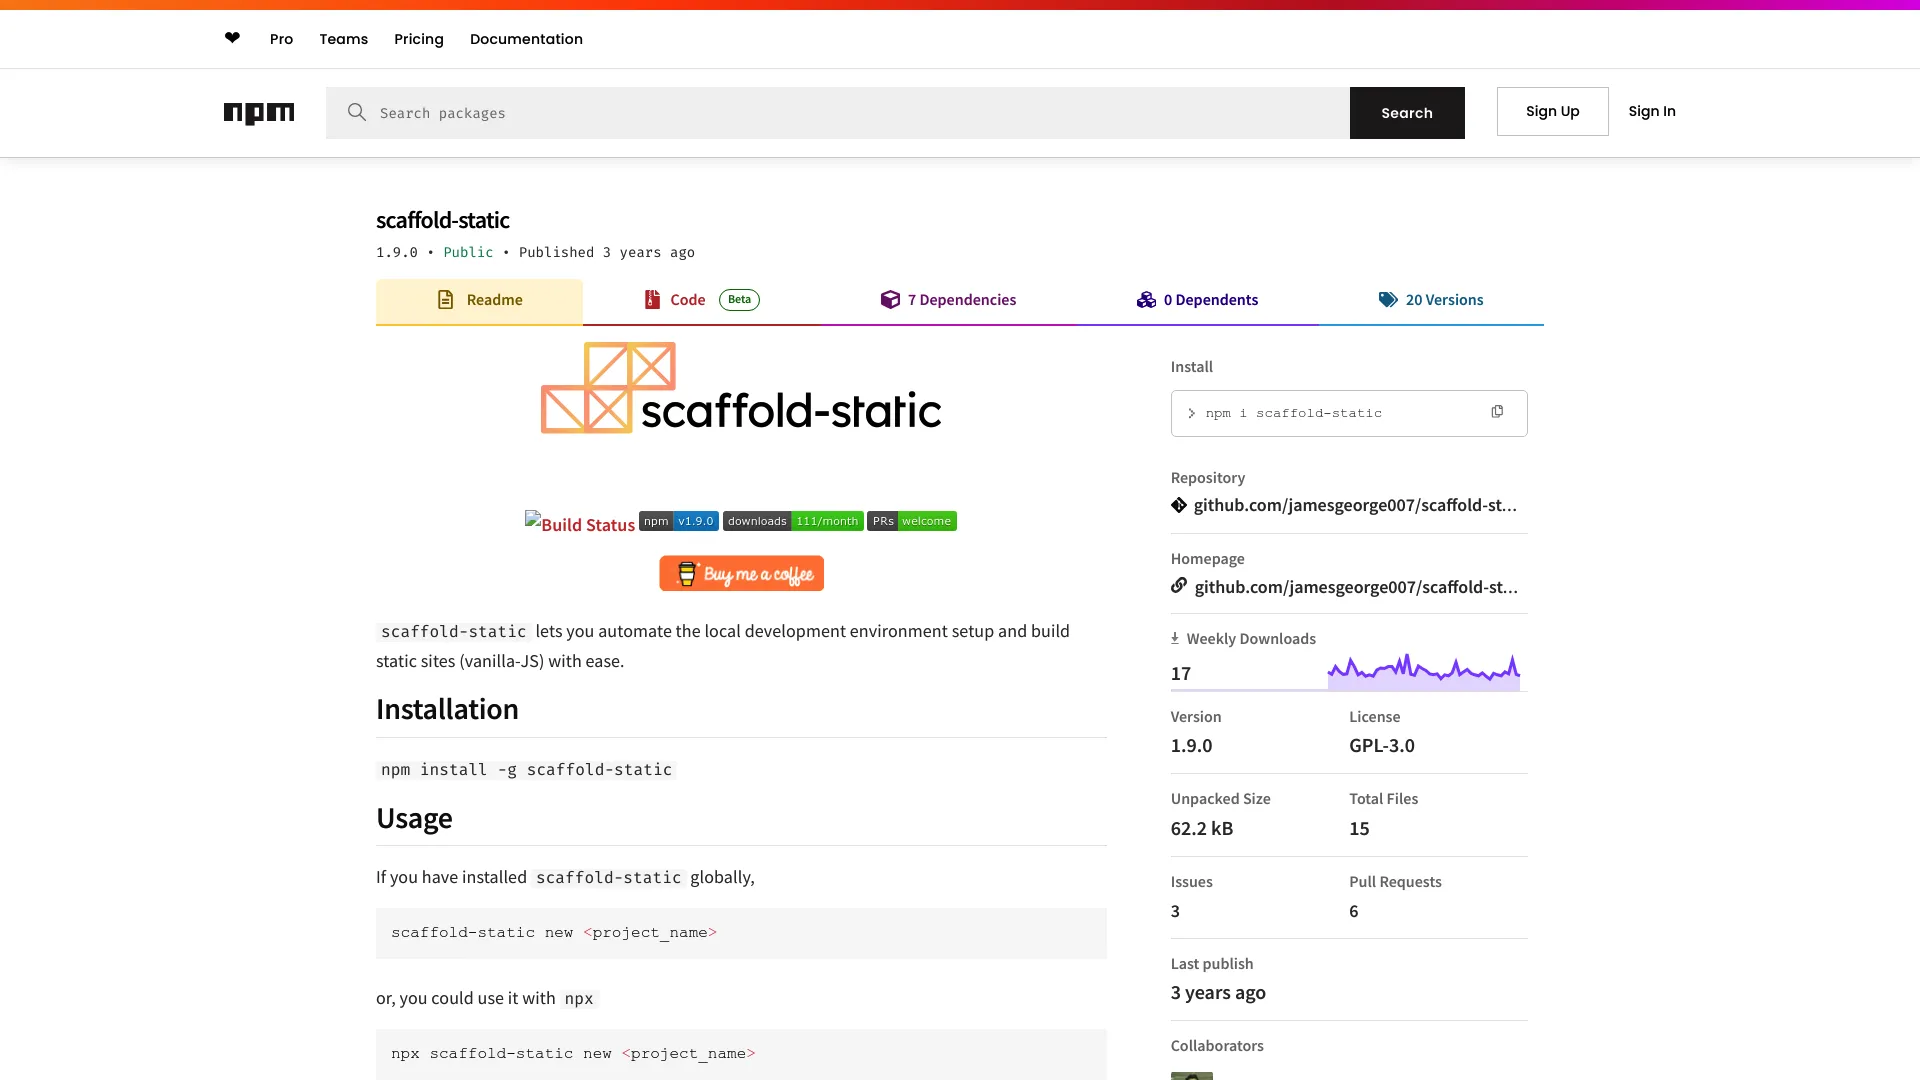
Task: Click the Buy me a coffee button
Action: coord(741,573)
